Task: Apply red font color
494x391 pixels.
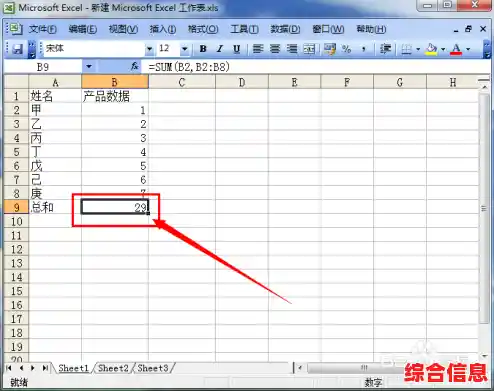Action: 456,49
